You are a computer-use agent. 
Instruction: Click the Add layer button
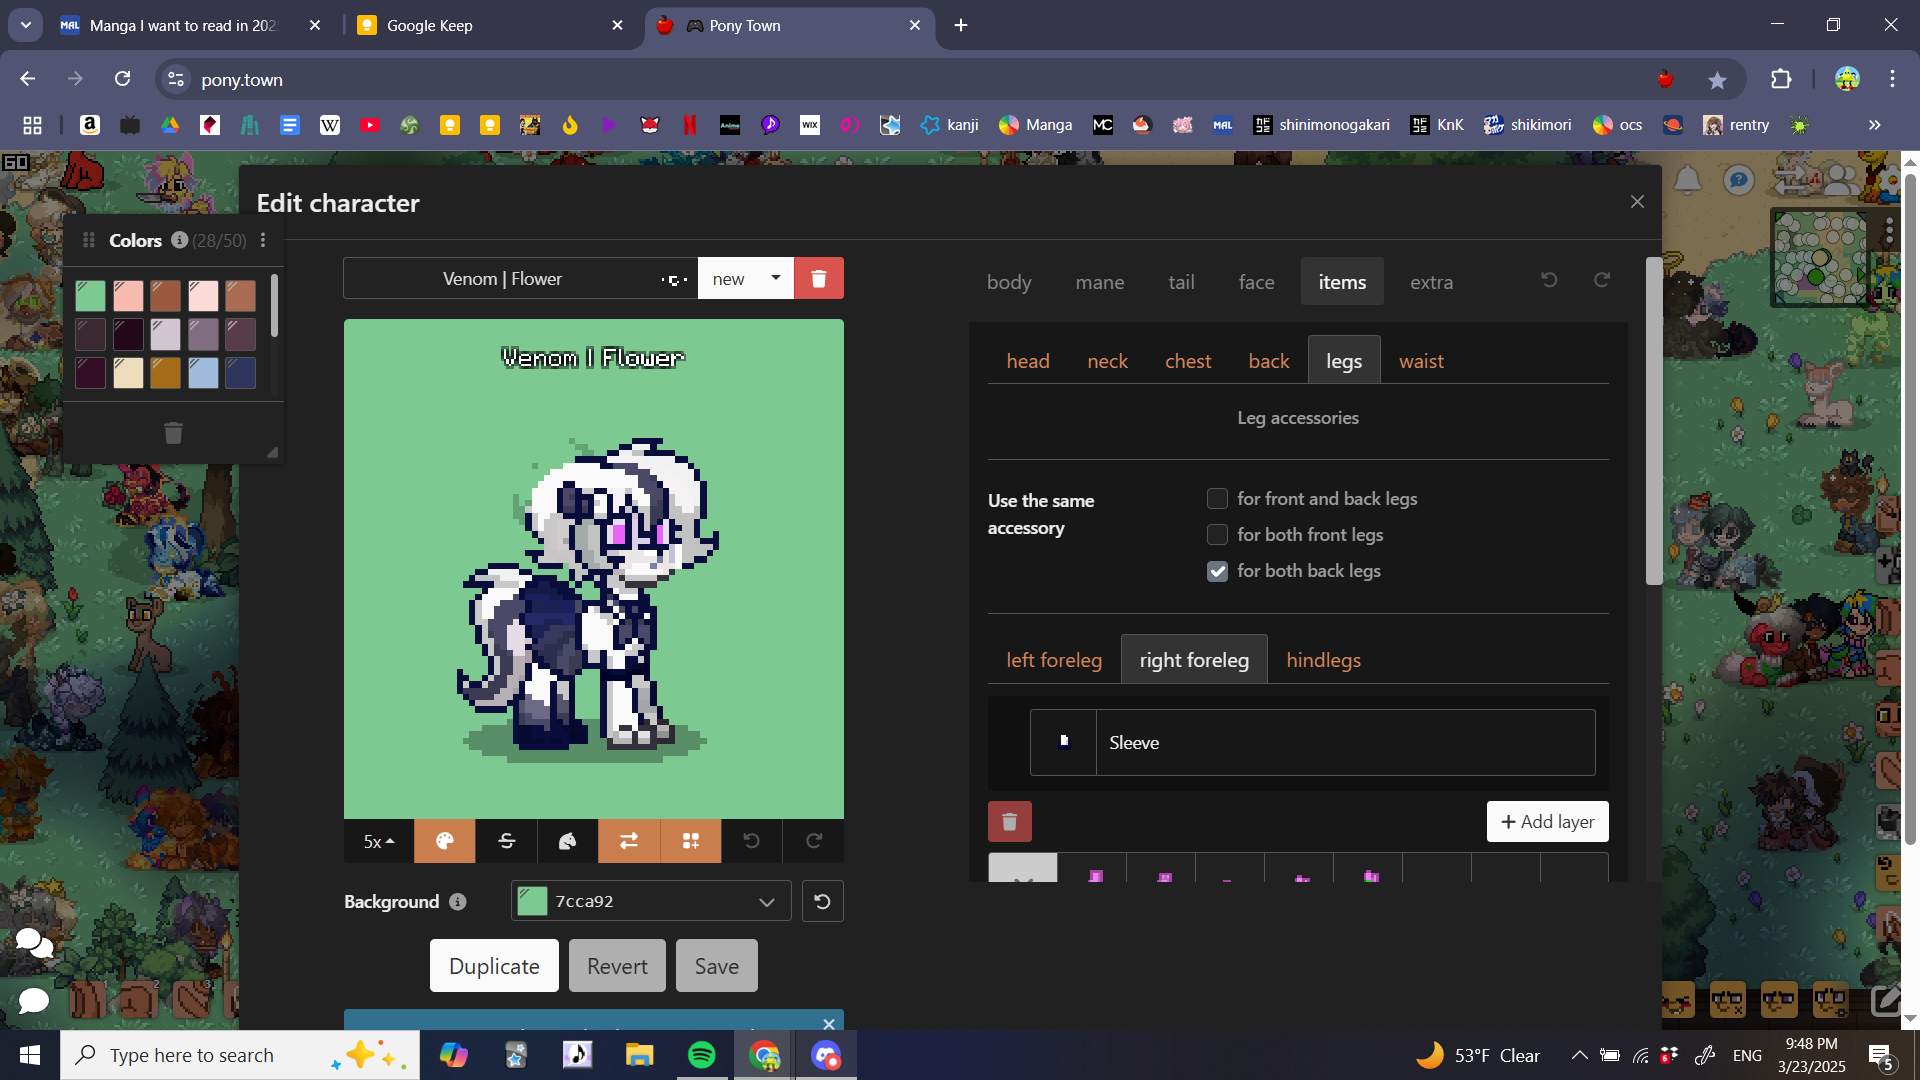pyautogui.click(x=1547, y=822)
